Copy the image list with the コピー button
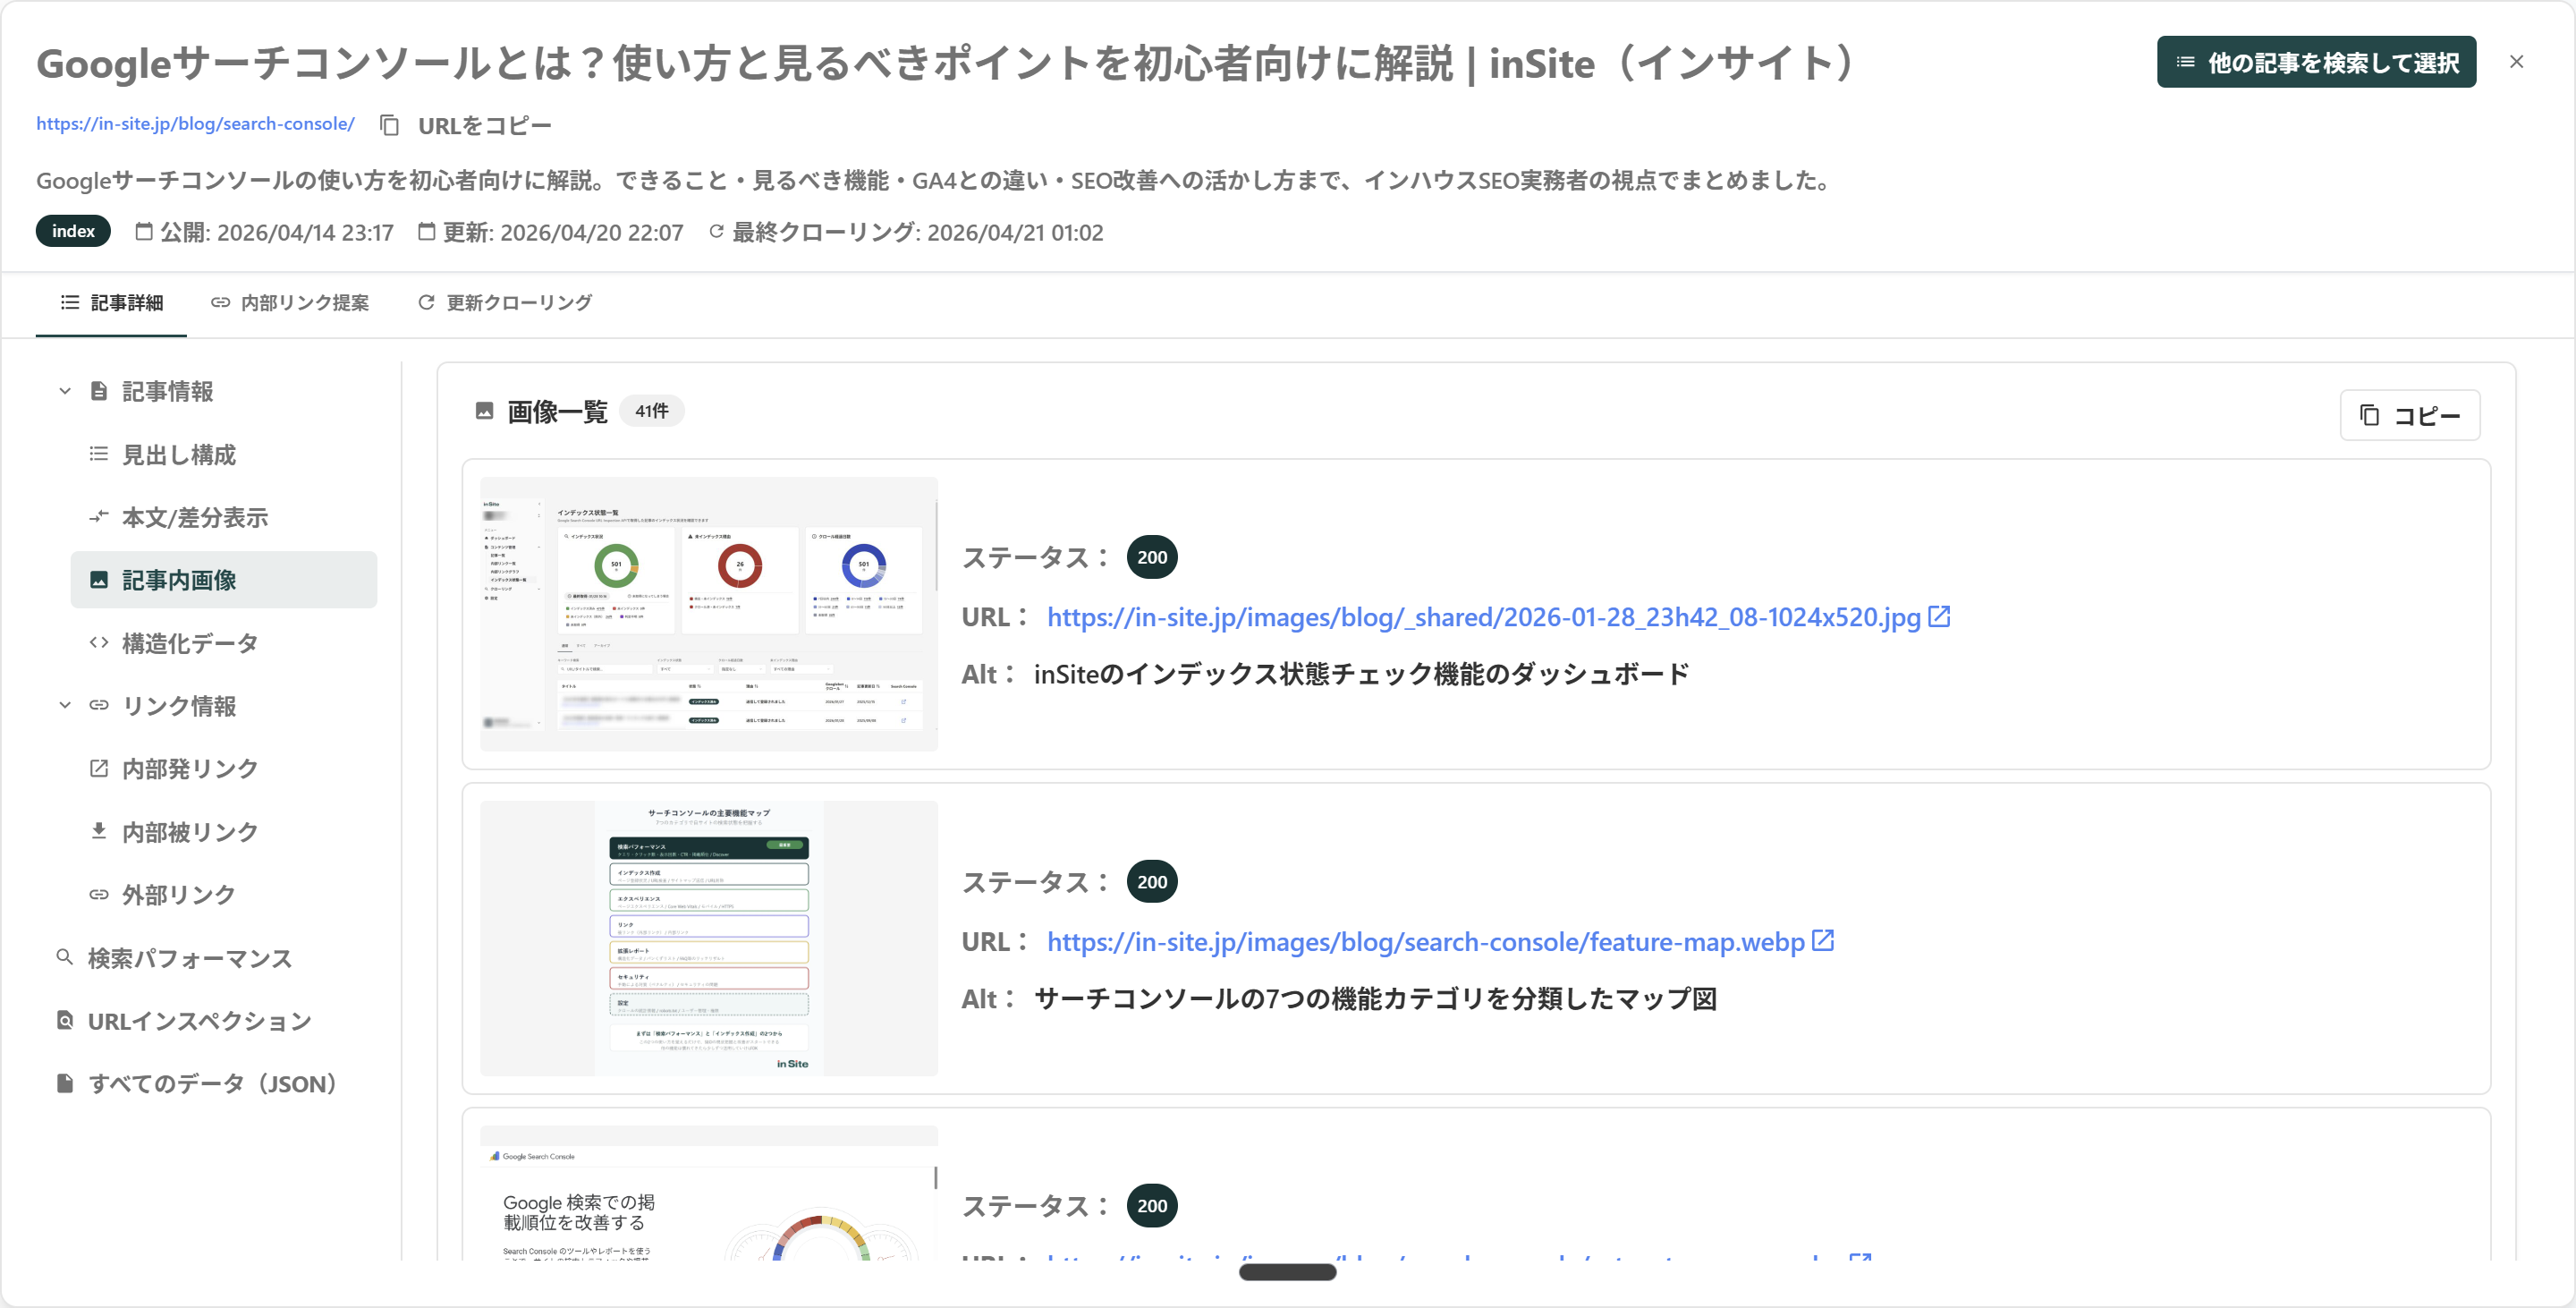The height and width of the screenshot is (1308, 2576). (2409, 415)
